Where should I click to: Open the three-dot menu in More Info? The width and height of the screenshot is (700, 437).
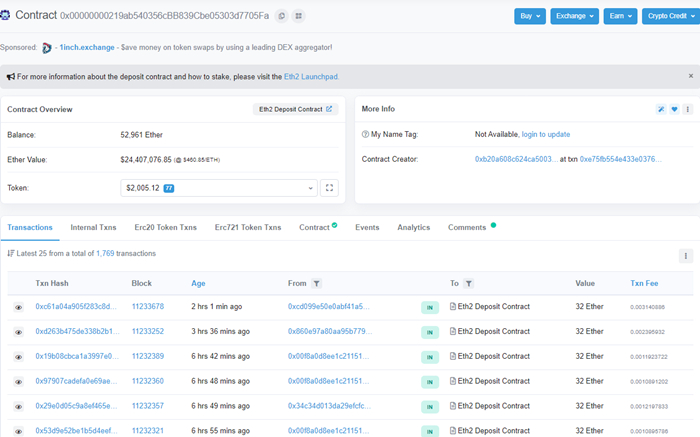click(x=687, y=109)
